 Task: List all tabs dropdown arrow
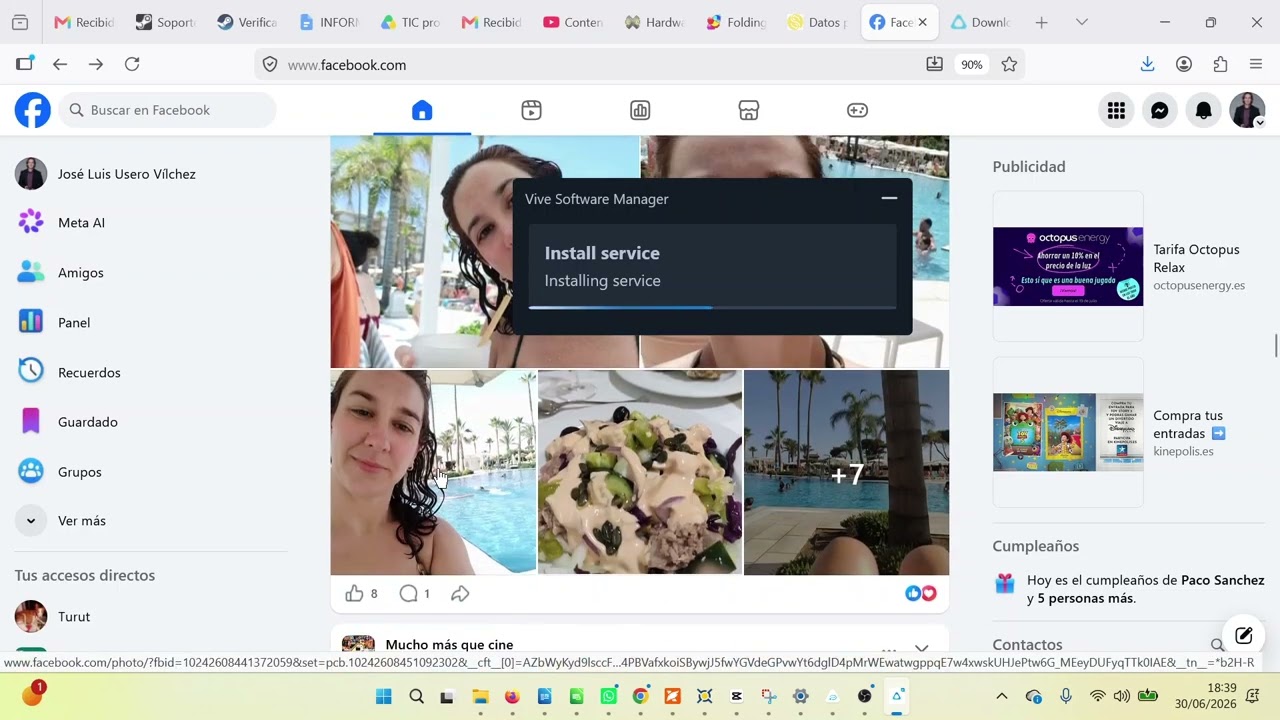[x=1081, y=22]
